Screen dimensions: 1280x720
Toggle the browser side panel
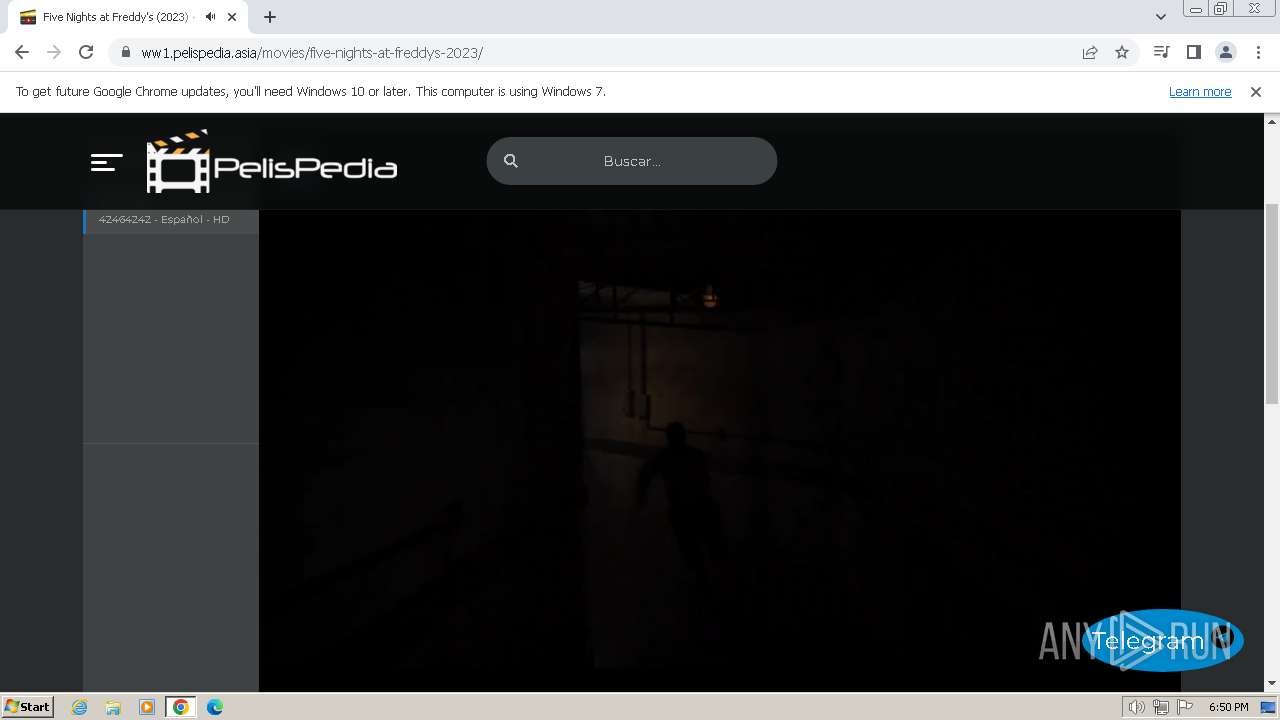pyautogui.click(x=1193, y=52)
